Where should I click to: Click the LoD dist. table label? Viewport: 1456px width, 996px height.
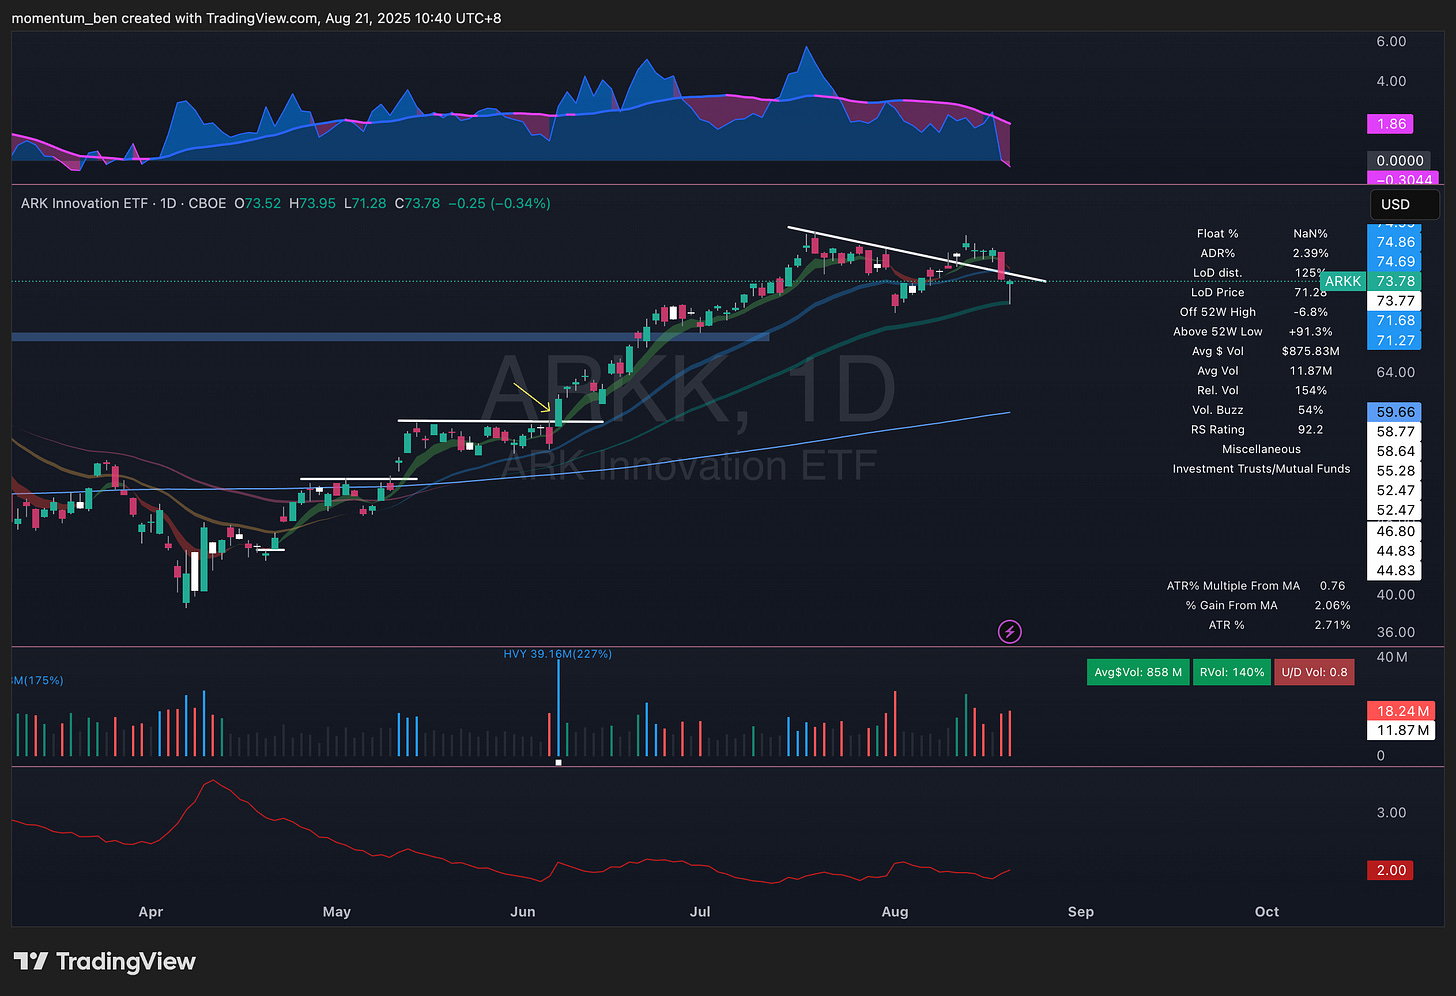[1217, 273]
